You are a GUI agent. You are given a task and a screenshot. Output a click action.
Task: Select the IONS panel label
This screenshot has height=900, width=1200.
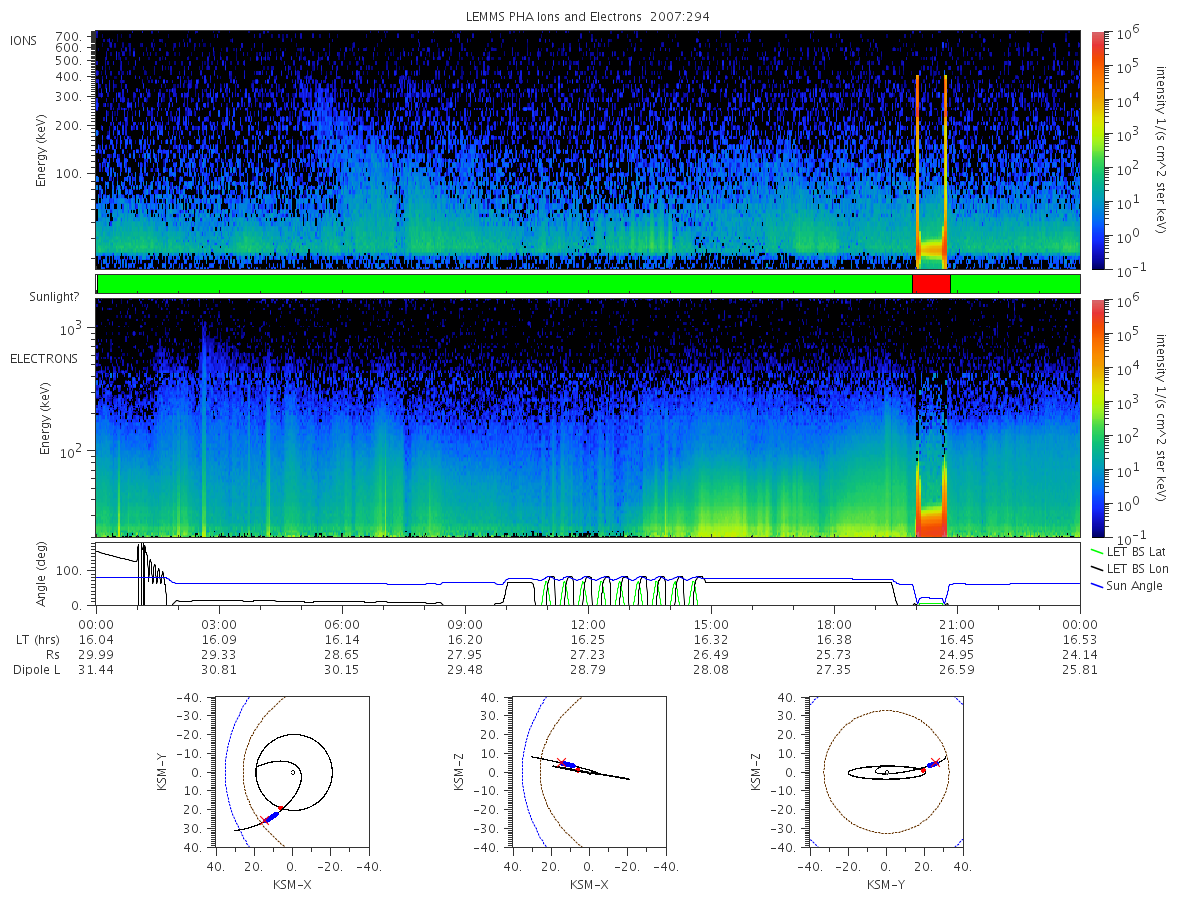click(x=24, y=40)
